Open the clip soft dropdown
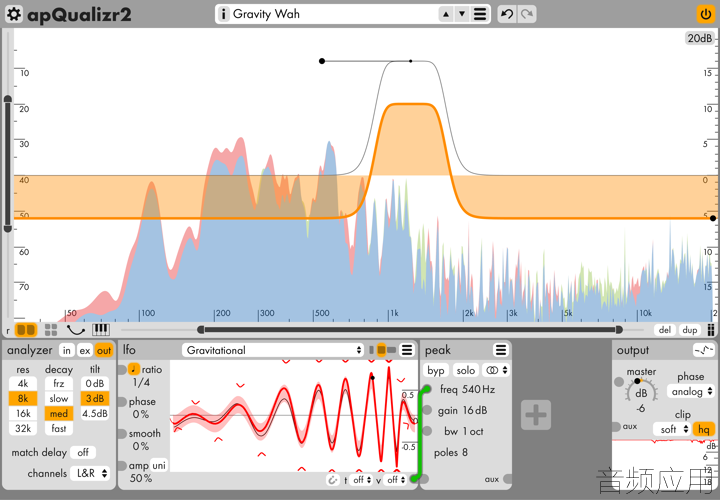 (x=672, y=429)
